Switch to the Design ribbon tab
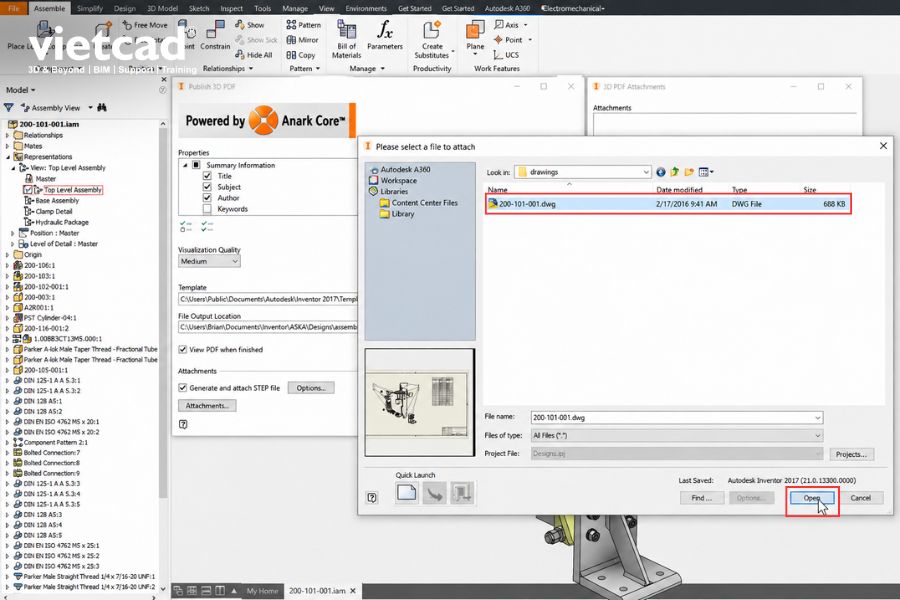The image size is (900, 600). (x=125, y=8)
